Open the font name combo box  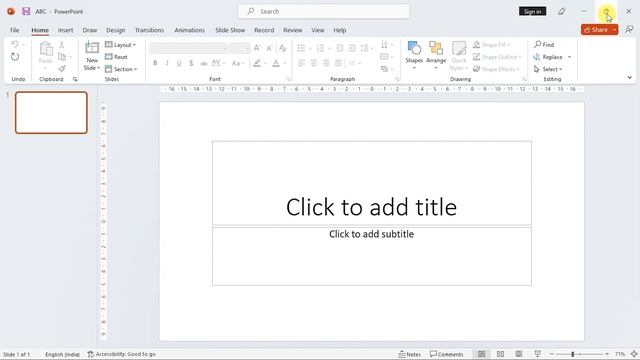189,48
